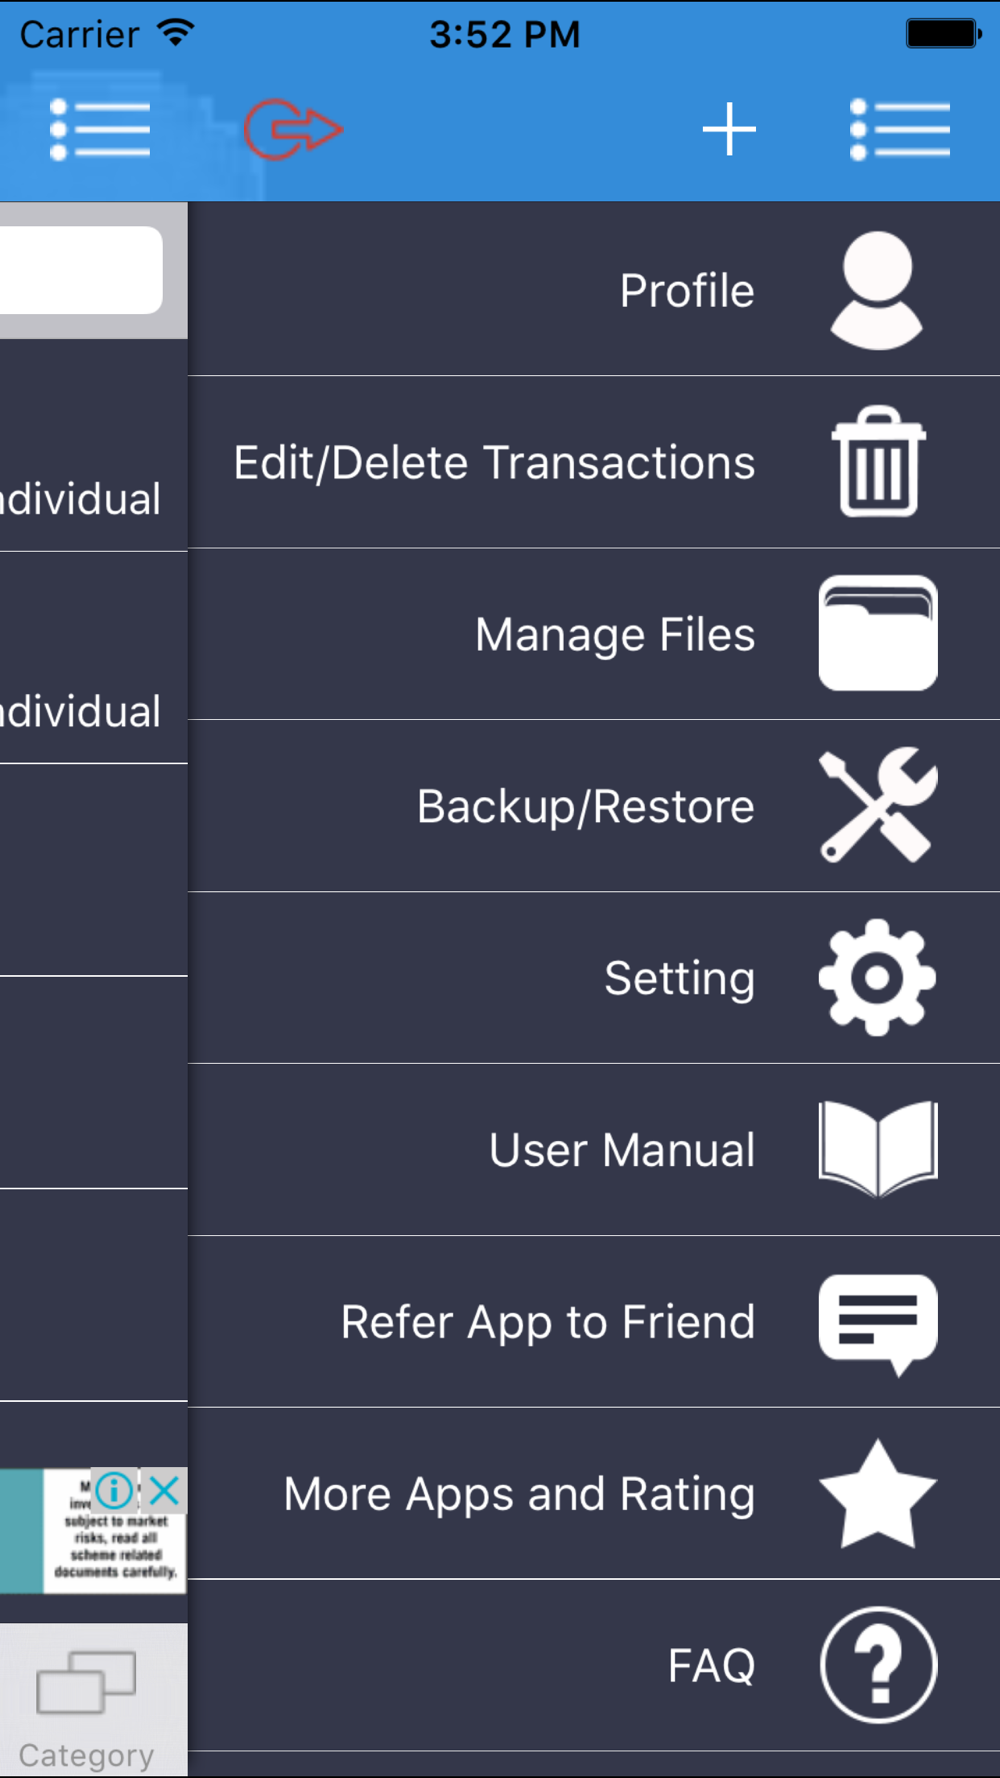This screenshot has width=1000, height=1778.
Task: Open the Profile menu item
Action: pos(594,290)
